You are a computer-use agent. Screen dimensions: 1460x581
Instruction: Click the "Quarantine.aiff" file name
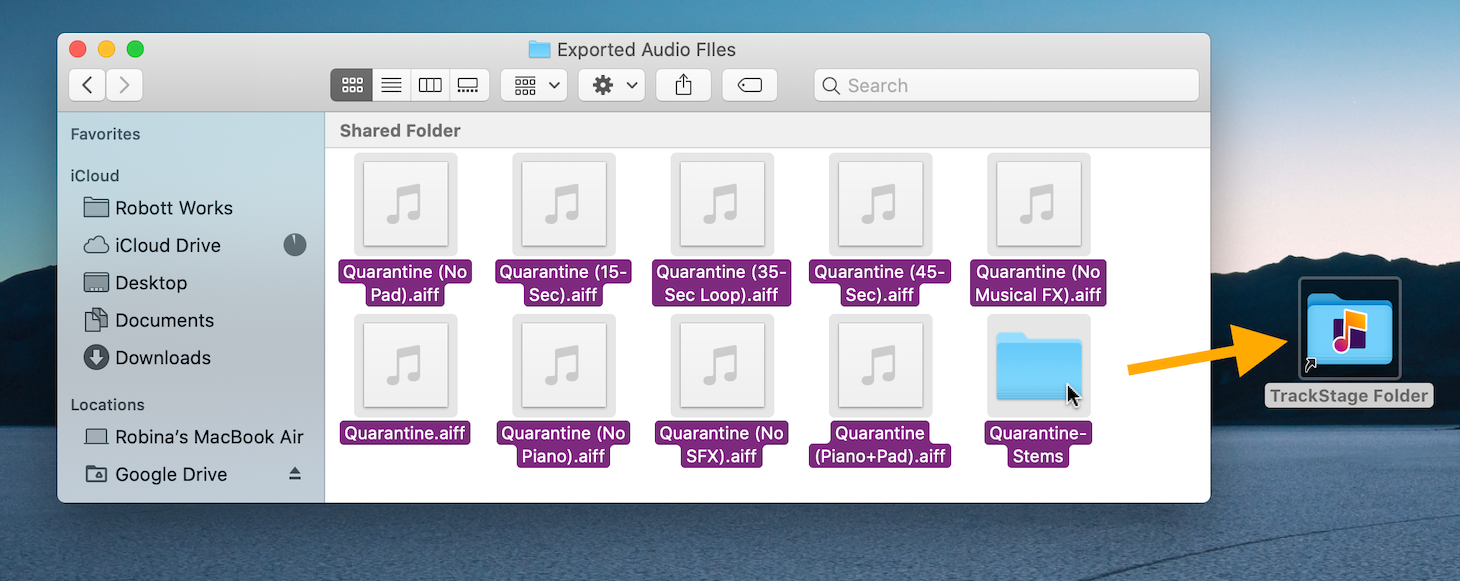point(405,433)
